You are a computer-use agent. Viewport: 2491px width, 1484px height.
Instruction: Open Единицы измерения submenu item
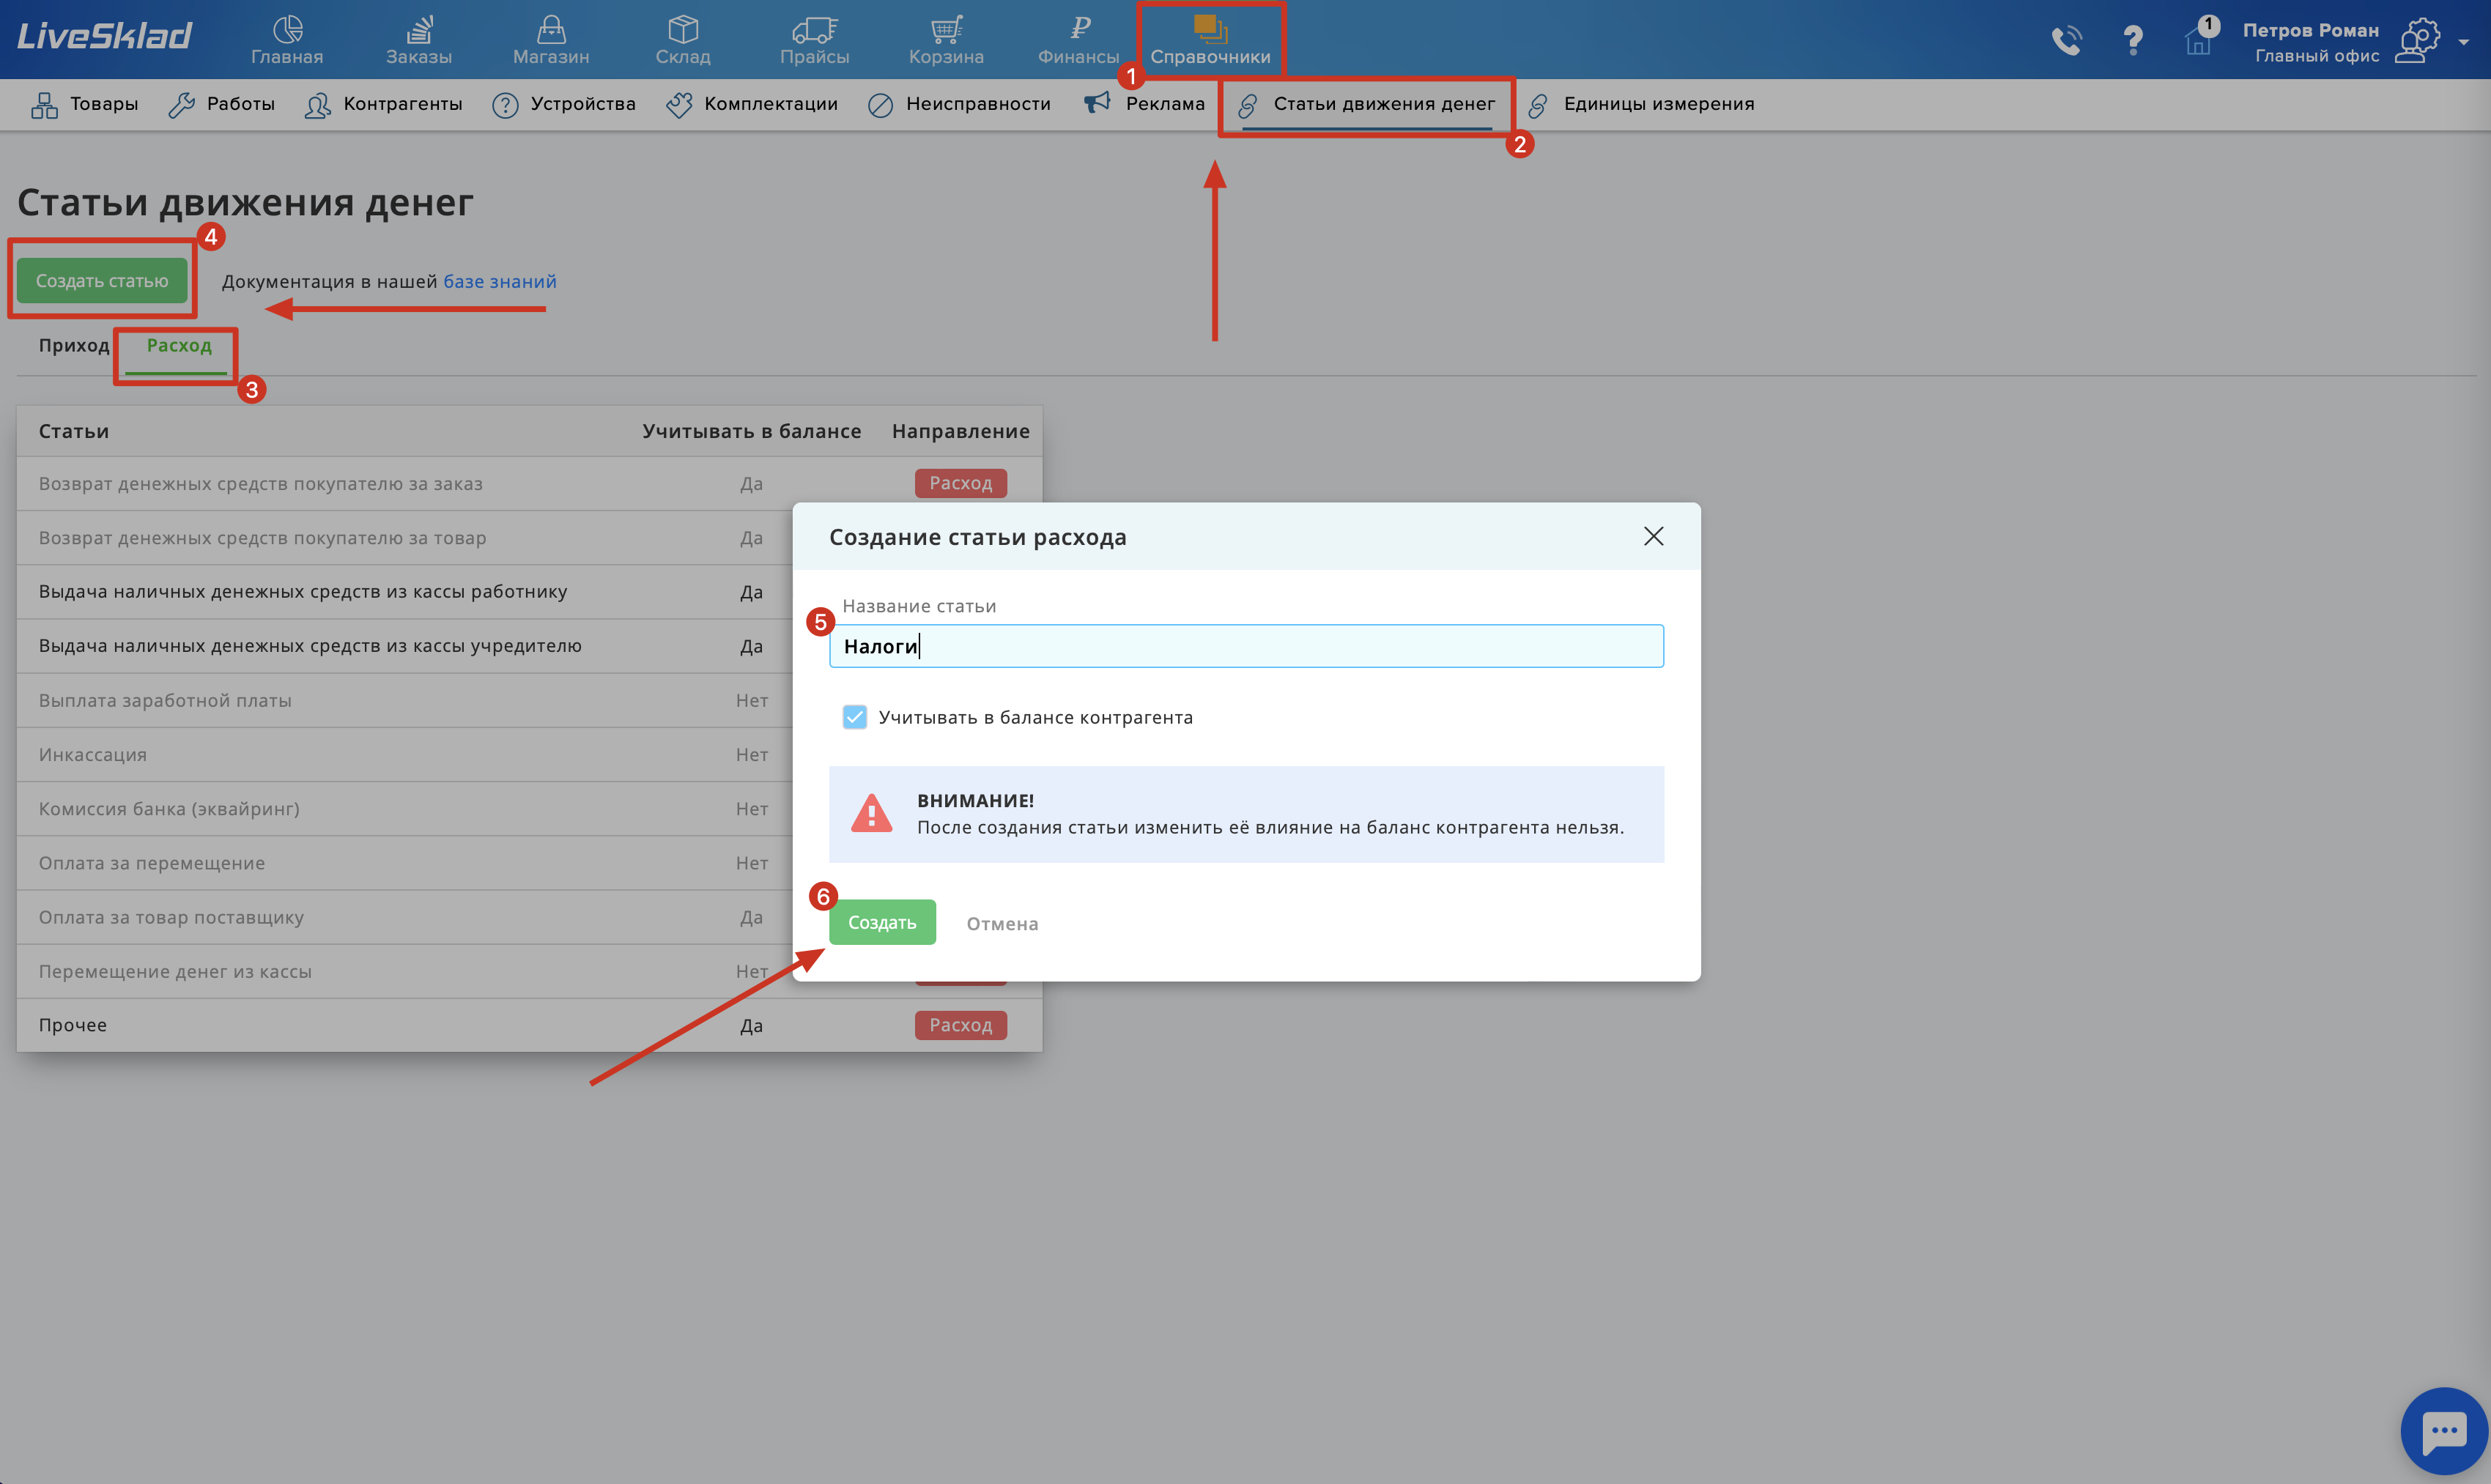coord(1641,104)
